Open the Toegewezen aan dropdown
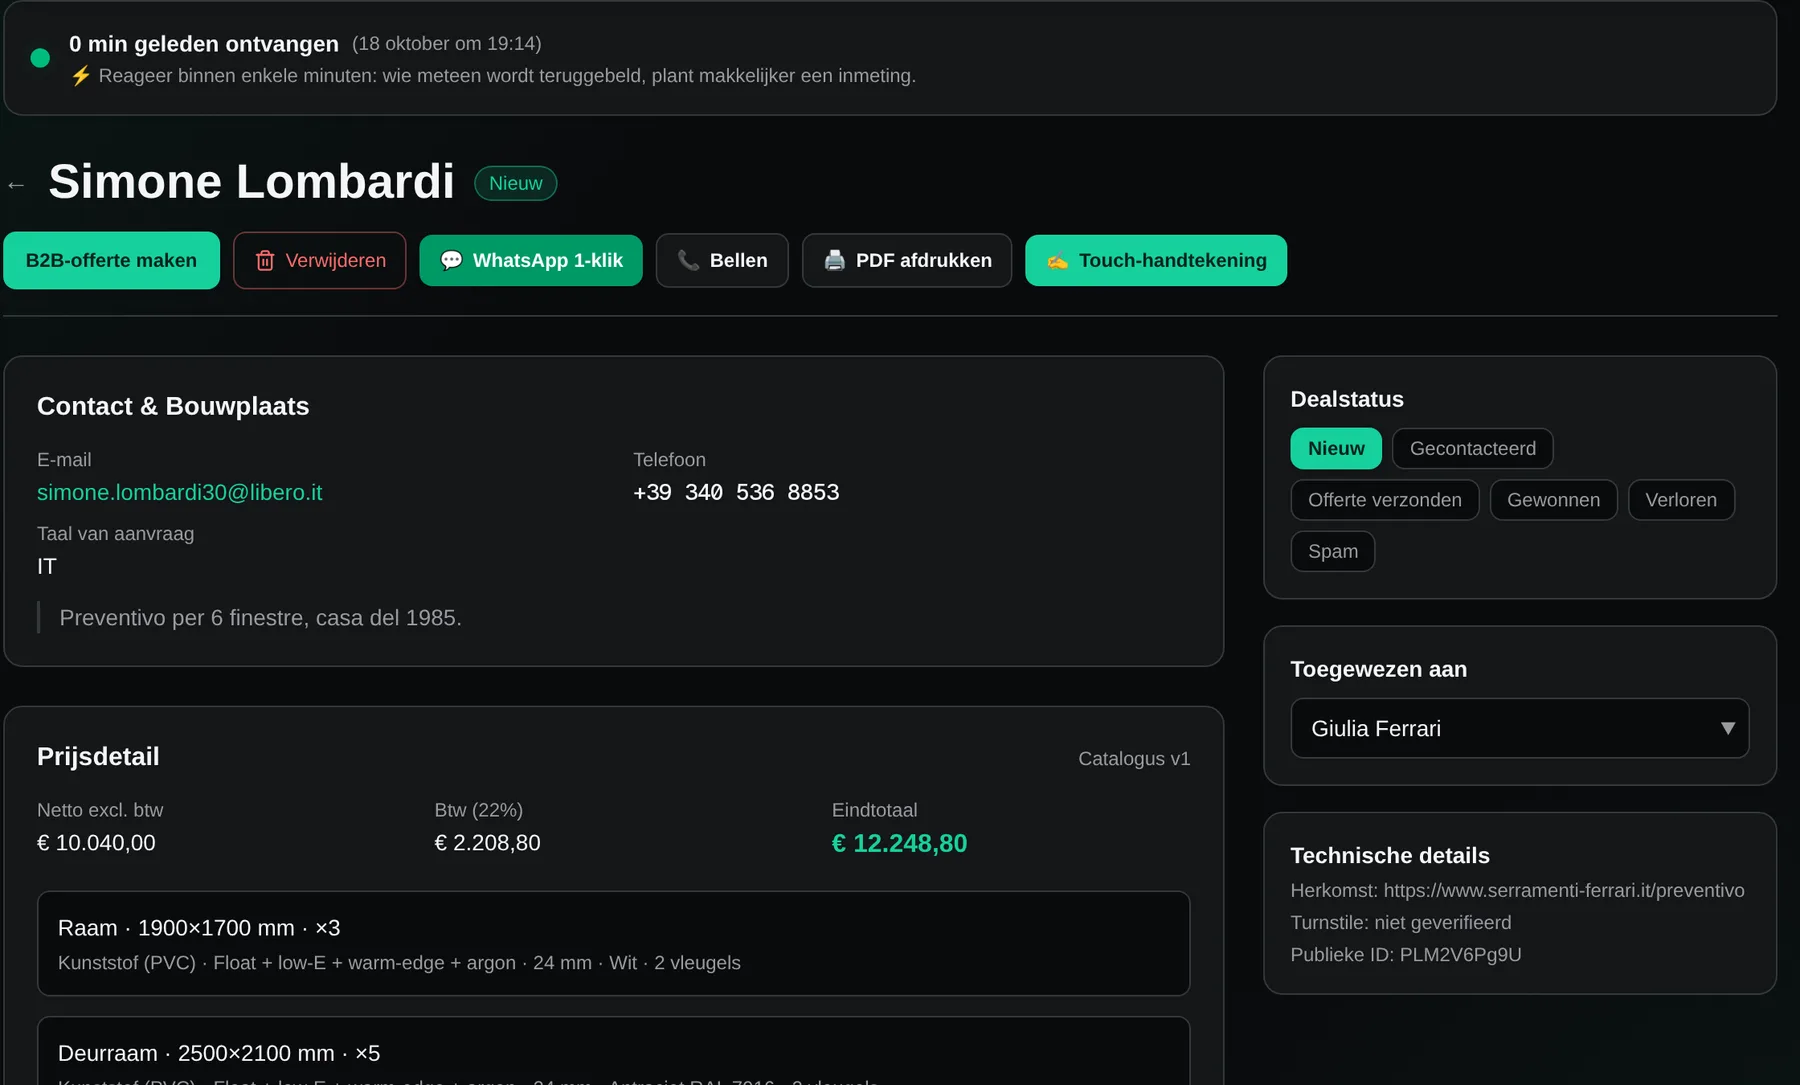Screen dimensions: 1800x1085 (x=1520, y=729)
